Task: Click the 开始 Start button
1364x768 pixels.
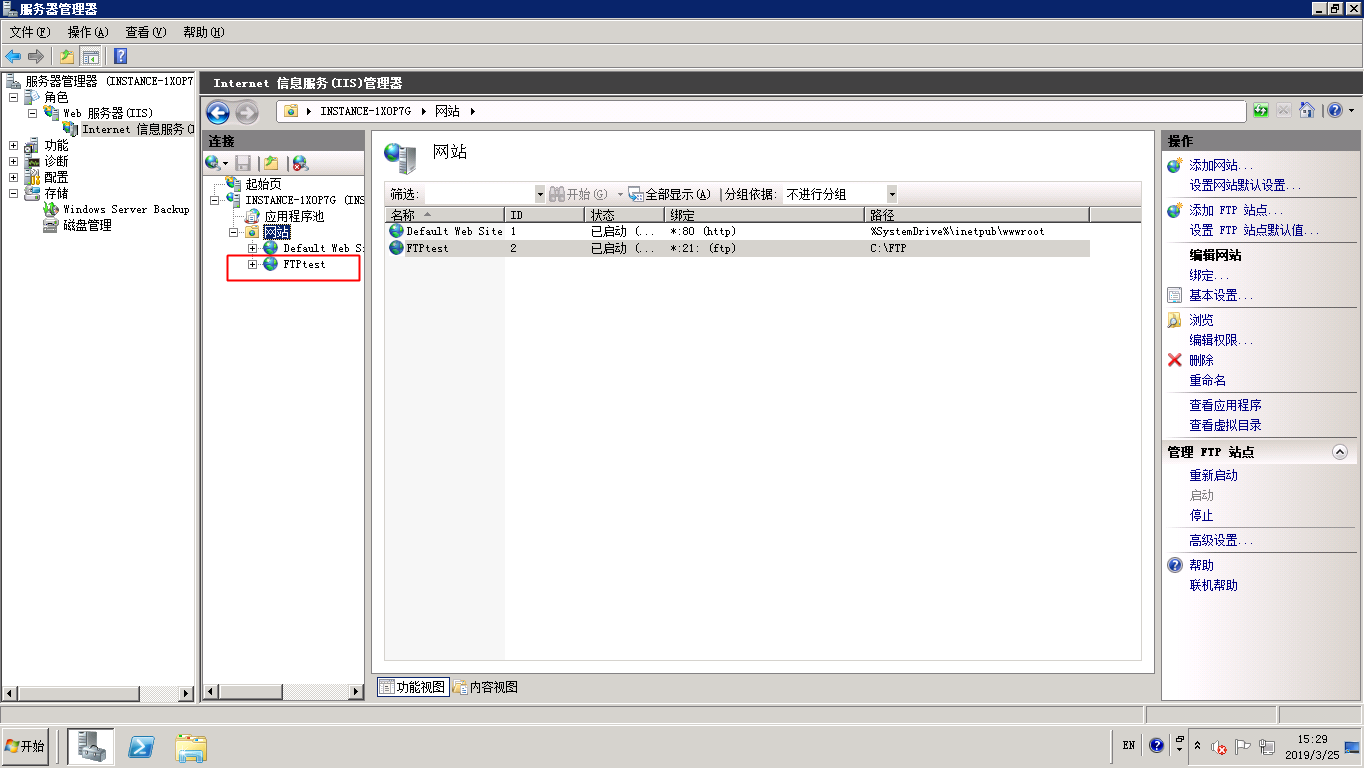Action: pos(26,746)
